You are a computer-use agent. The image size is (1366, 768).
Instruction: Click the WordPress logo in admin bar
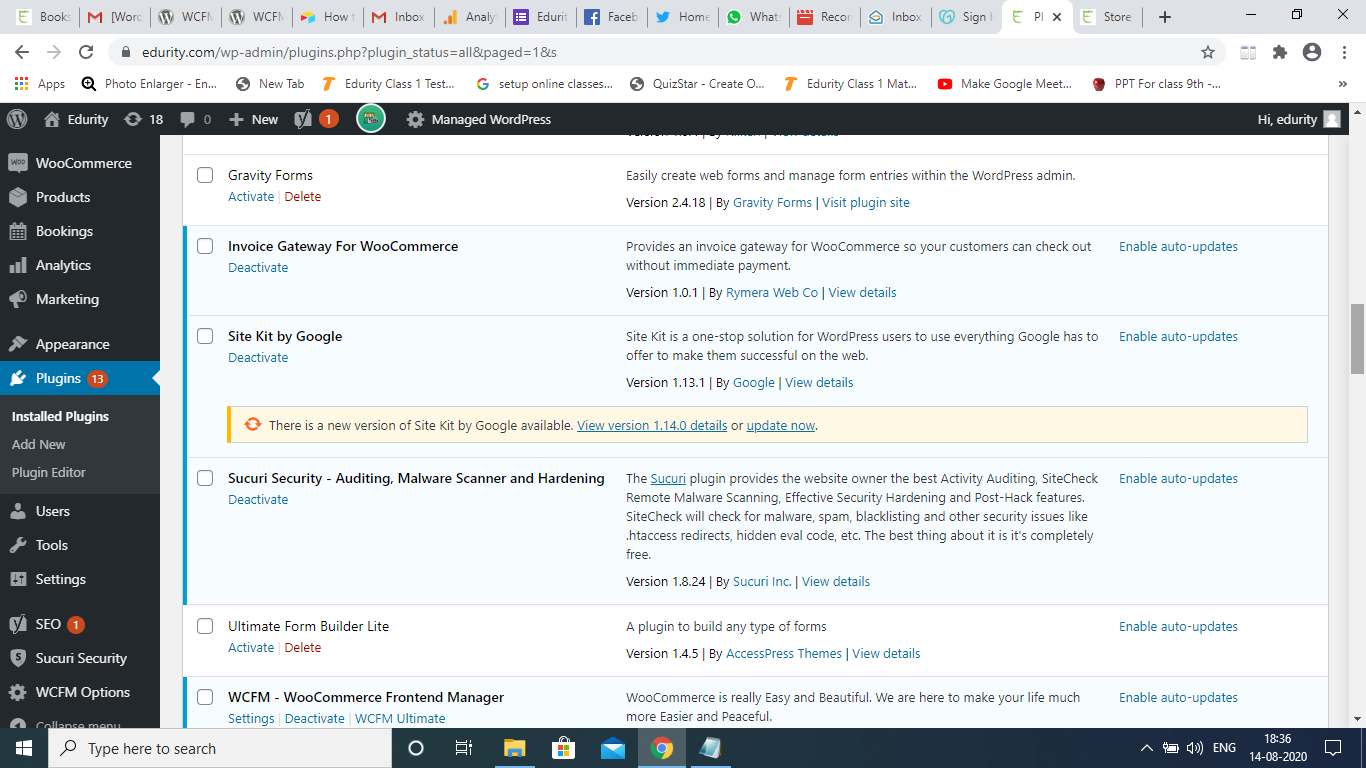tap(17, 119)
